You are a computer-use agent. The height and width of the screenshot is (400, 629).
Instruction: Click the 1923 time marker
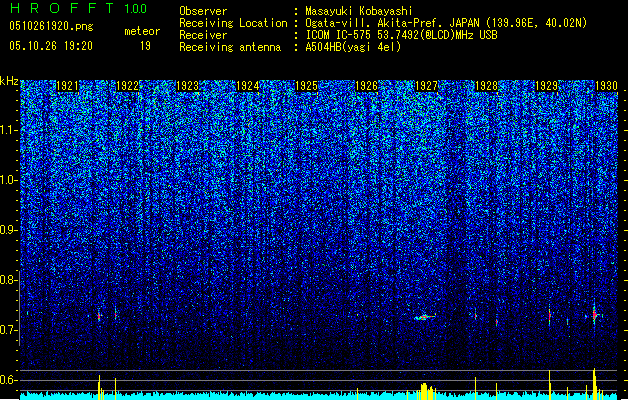pos(187,86)
